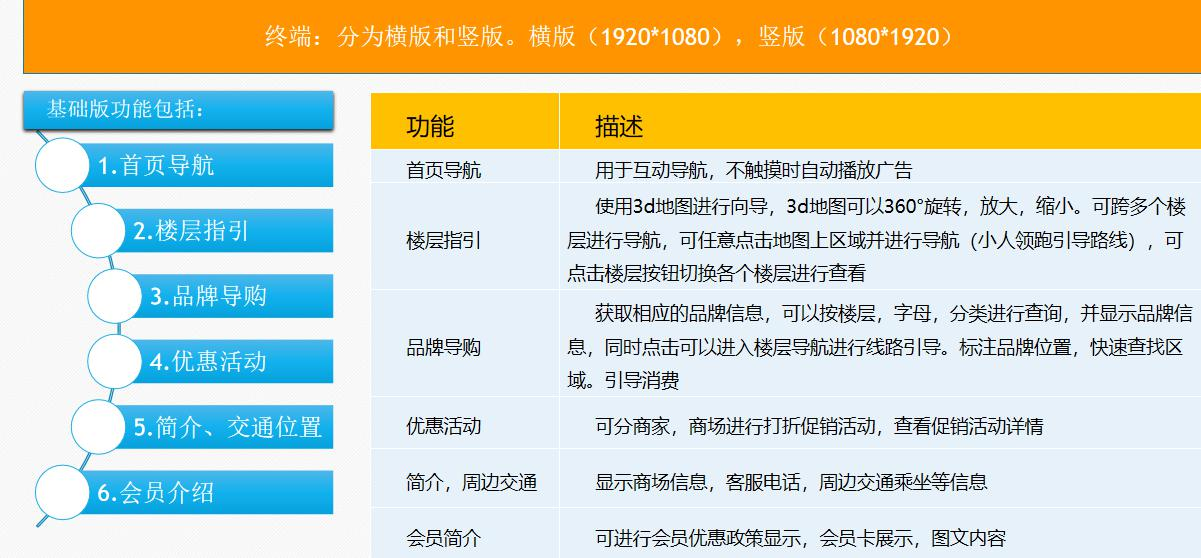The height and width of the screenshot is (558, 1201).
Task: Select the 首页导航 cell in the table
Action: tap(443, 170)
